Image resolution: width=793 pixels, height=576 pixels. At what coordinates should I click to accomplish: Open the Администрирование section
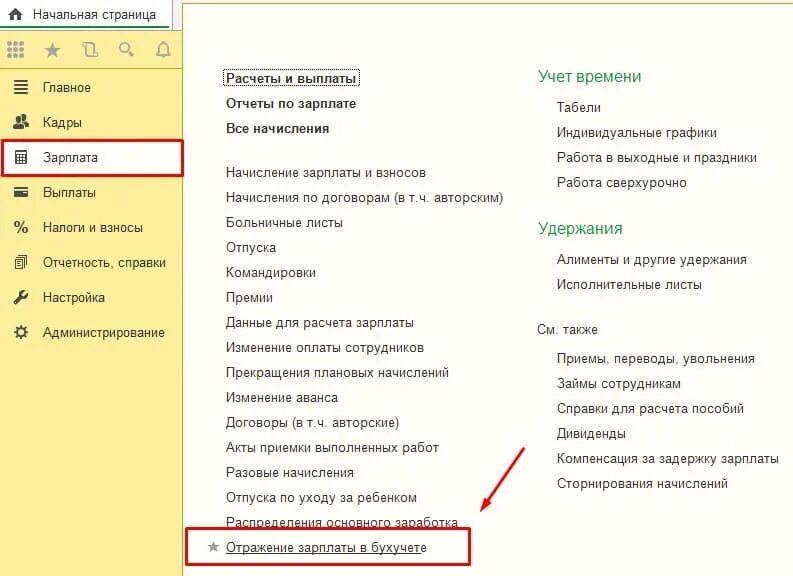coord(91,332)
